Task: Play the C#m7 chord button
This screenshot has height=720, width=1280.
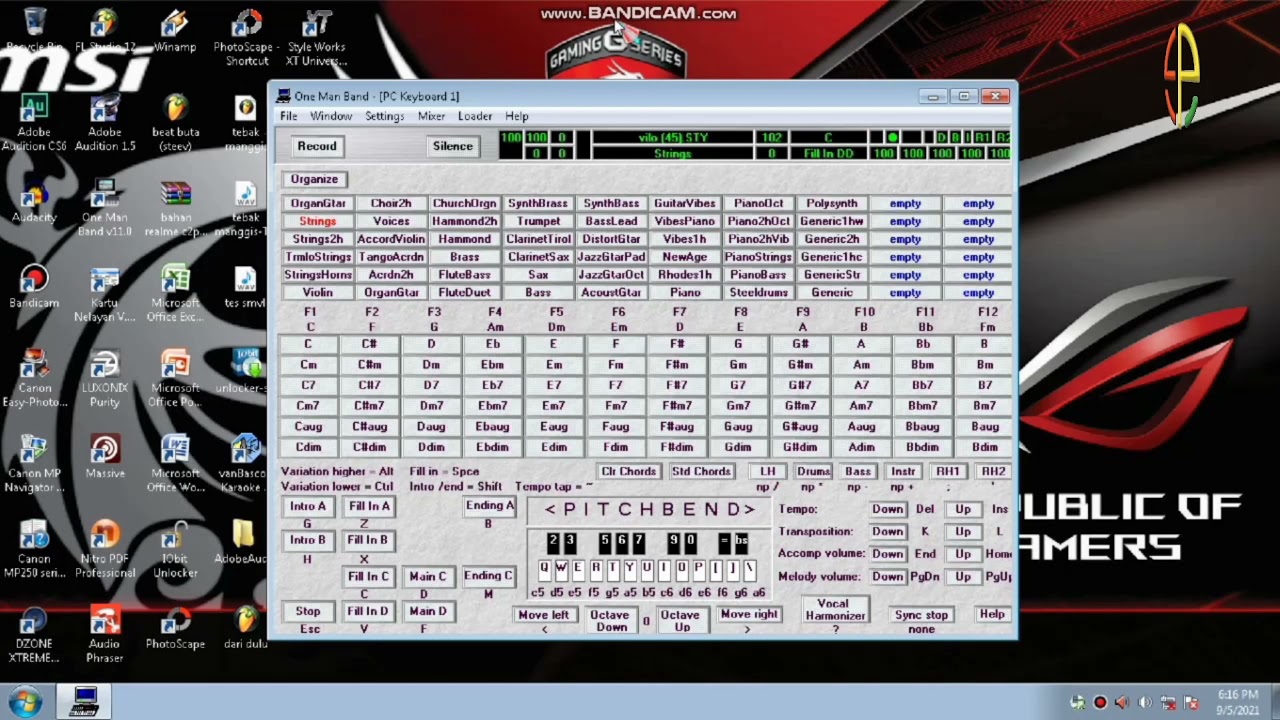Action: [x=369, y=406]
